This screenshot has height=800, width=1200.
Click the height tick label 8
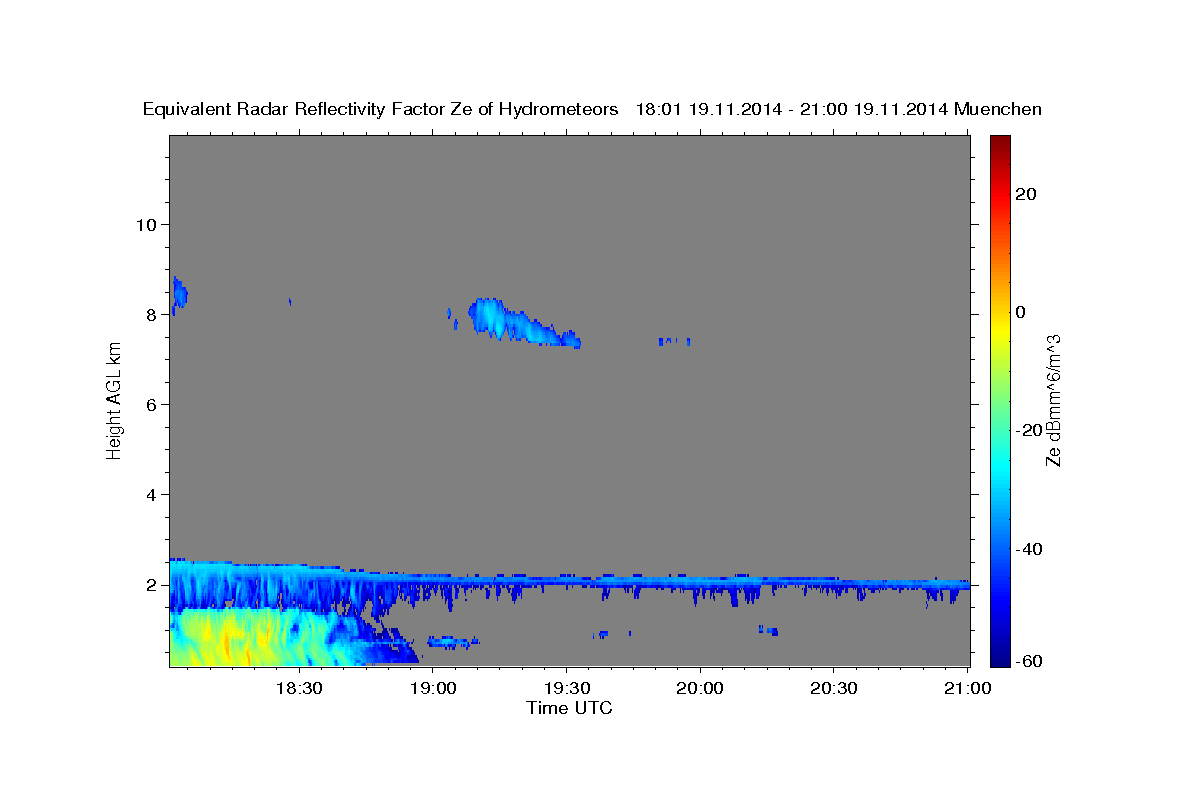151,314
